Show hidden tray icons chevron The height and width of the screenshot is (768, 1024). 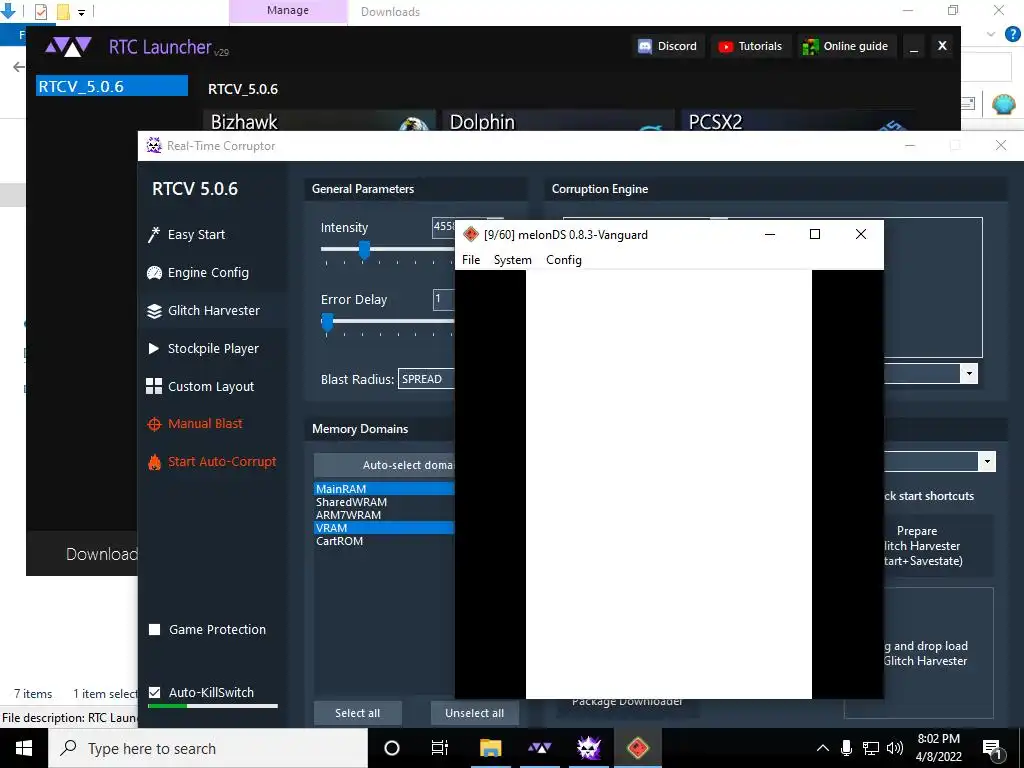click(x=823, y=748)
